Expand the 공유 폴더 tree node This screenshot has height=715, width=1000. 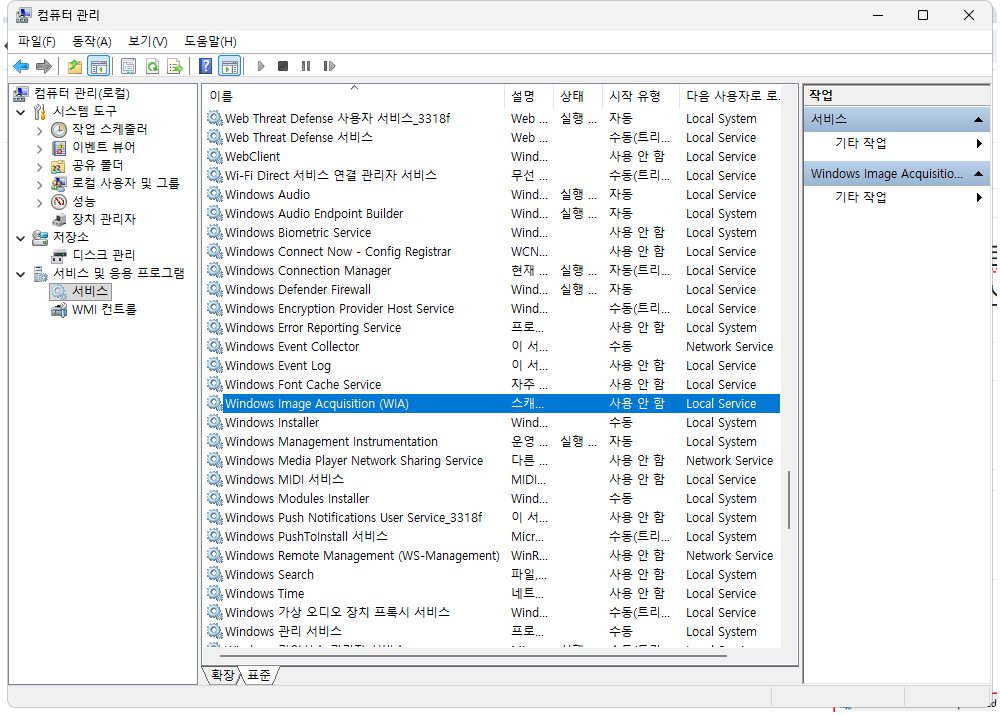pos(40,166)
